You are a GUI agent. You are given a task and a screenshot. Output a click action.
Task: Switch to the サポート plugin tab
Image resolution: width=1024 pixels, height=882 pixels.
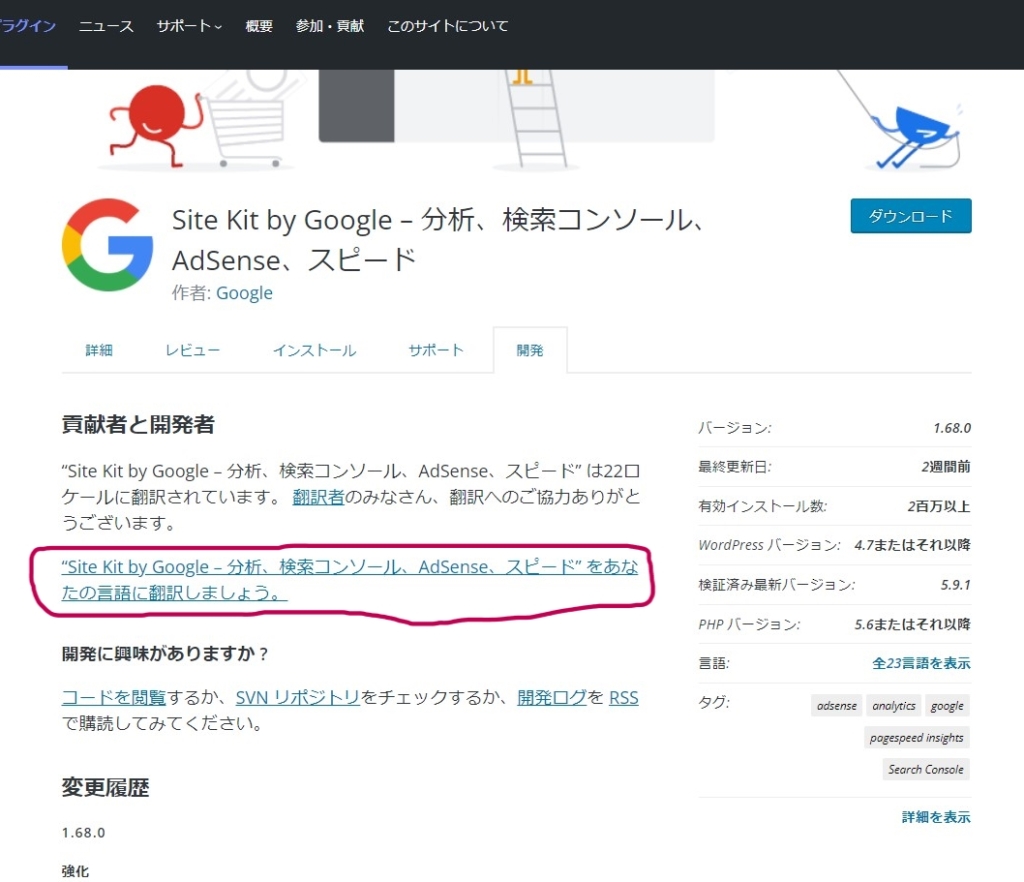(436, 351)
